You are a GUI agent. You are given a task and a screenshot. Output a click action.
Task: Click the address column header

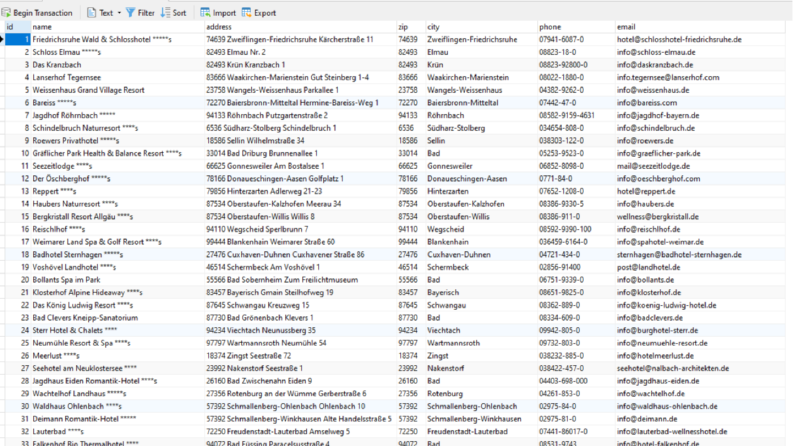300,27
